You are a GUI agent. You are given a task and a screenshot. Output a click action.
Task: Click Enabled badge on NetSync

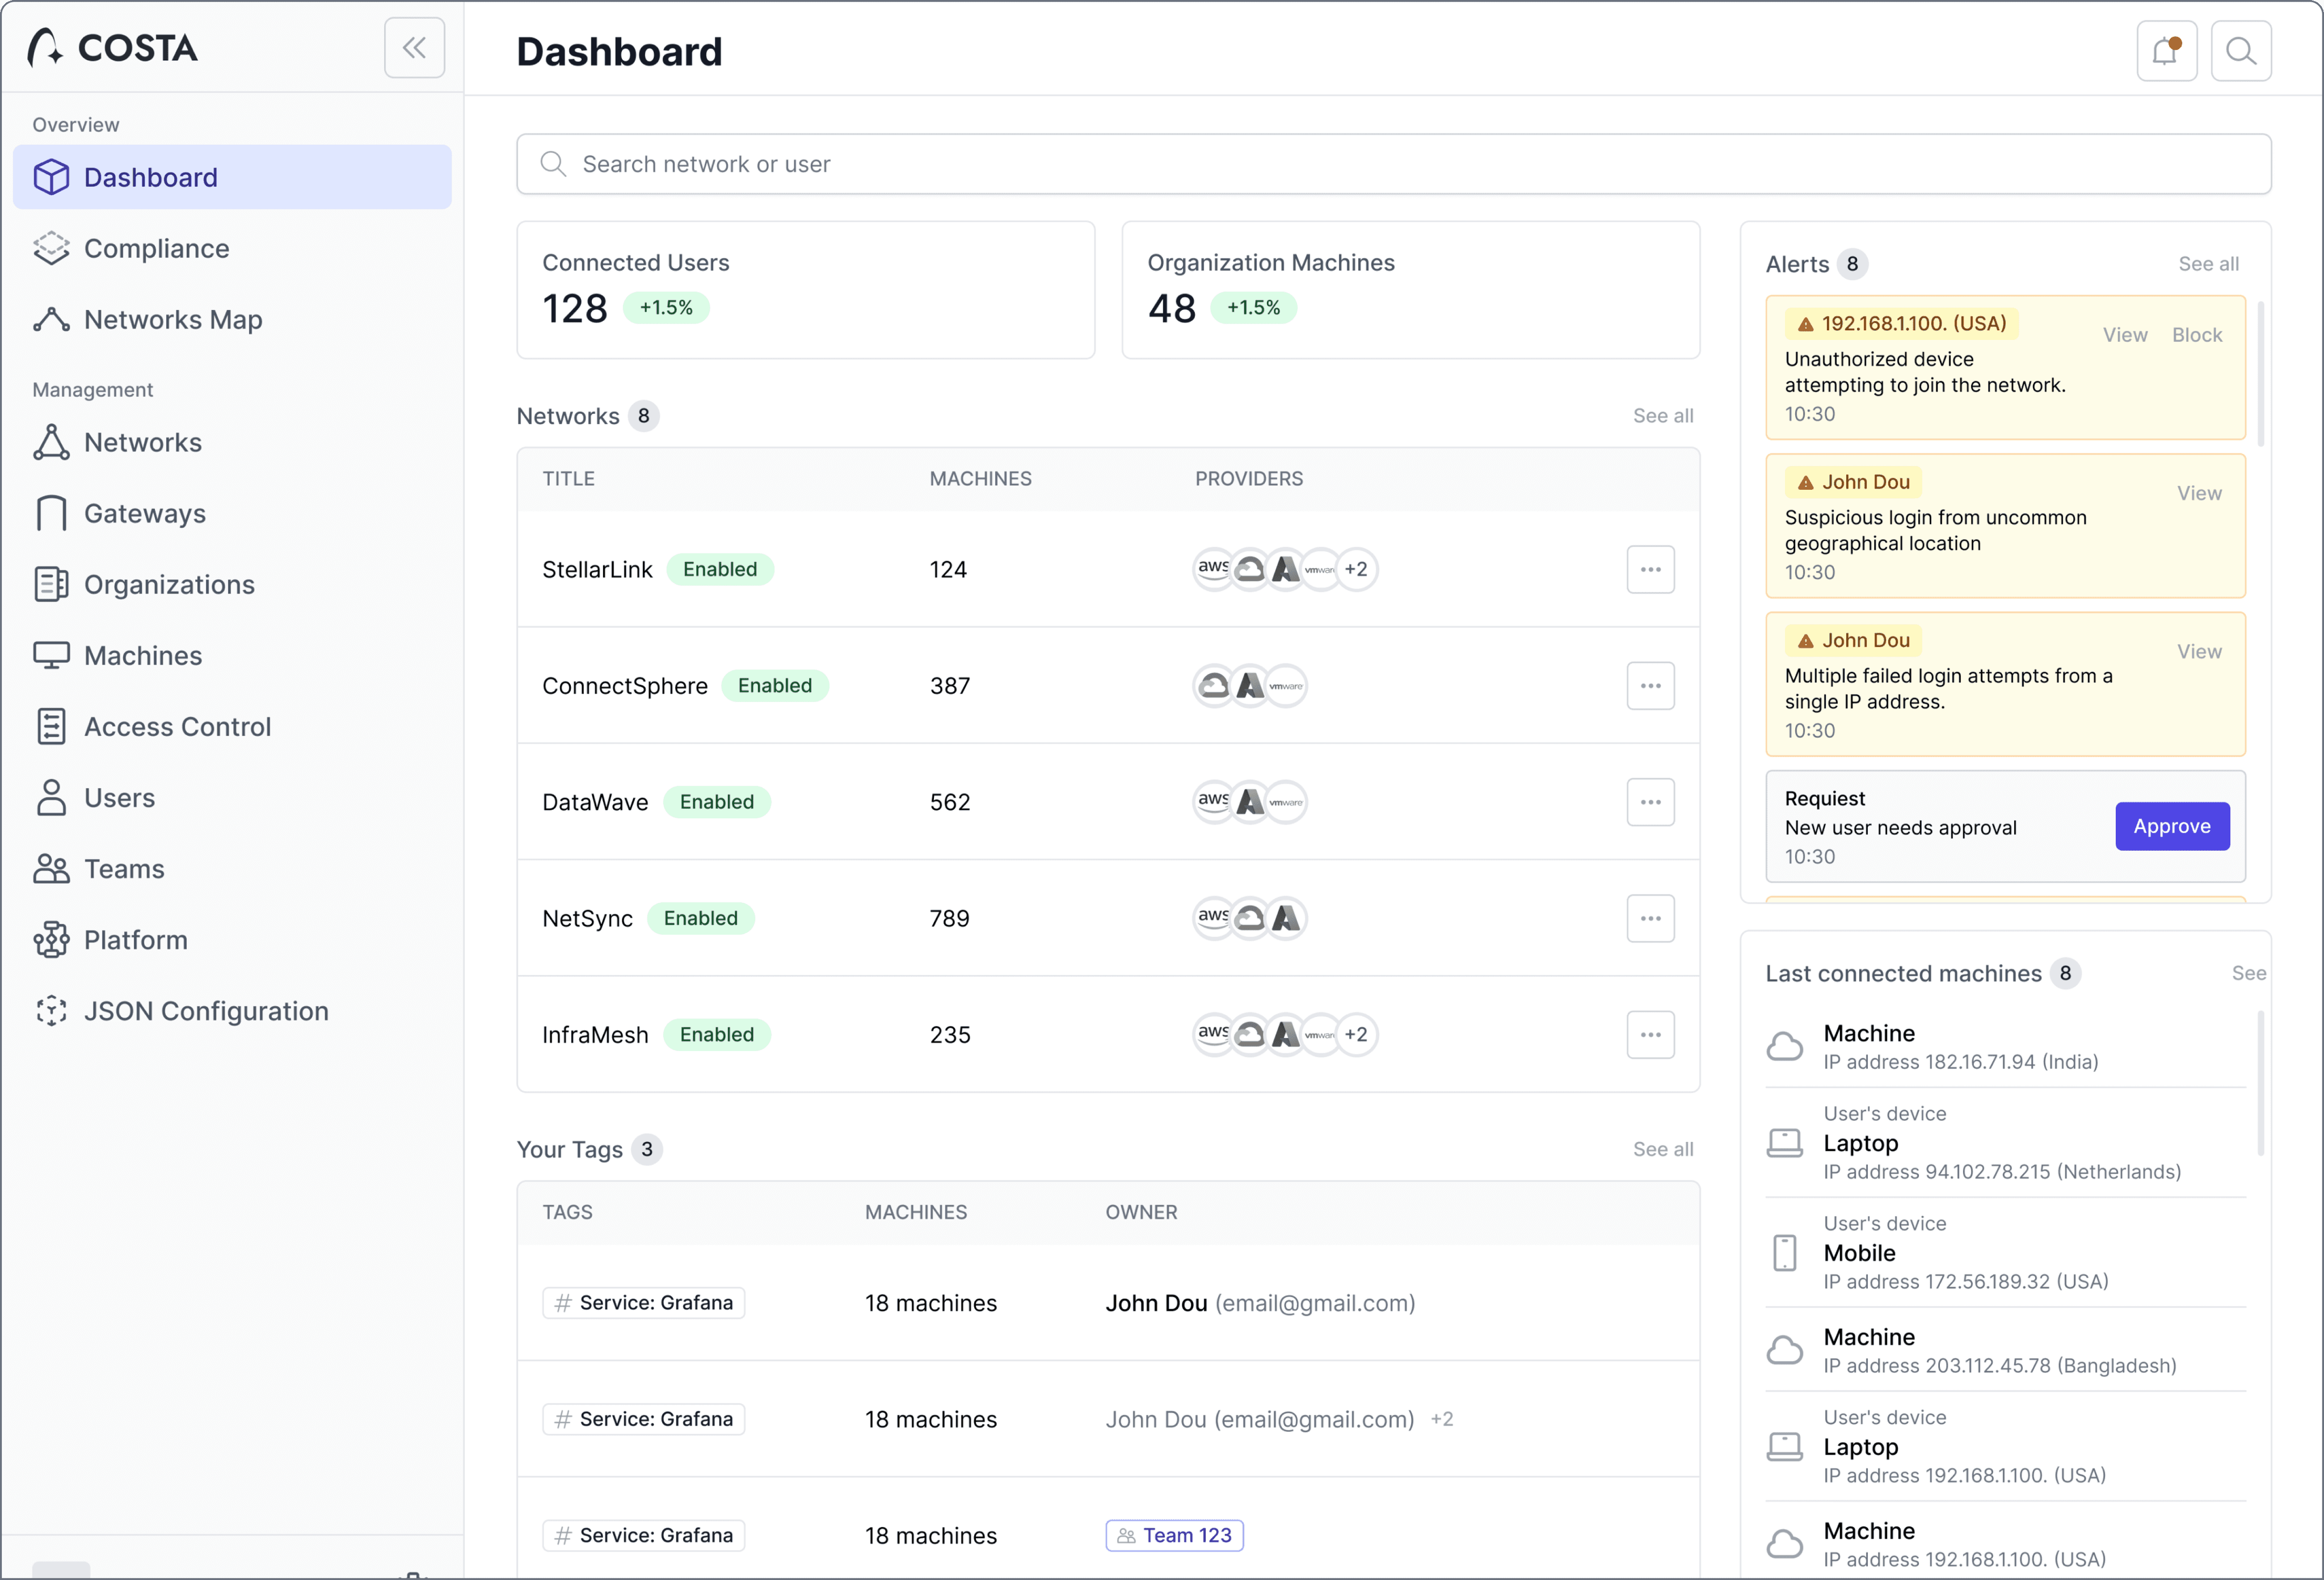click(x=700, y=918)
